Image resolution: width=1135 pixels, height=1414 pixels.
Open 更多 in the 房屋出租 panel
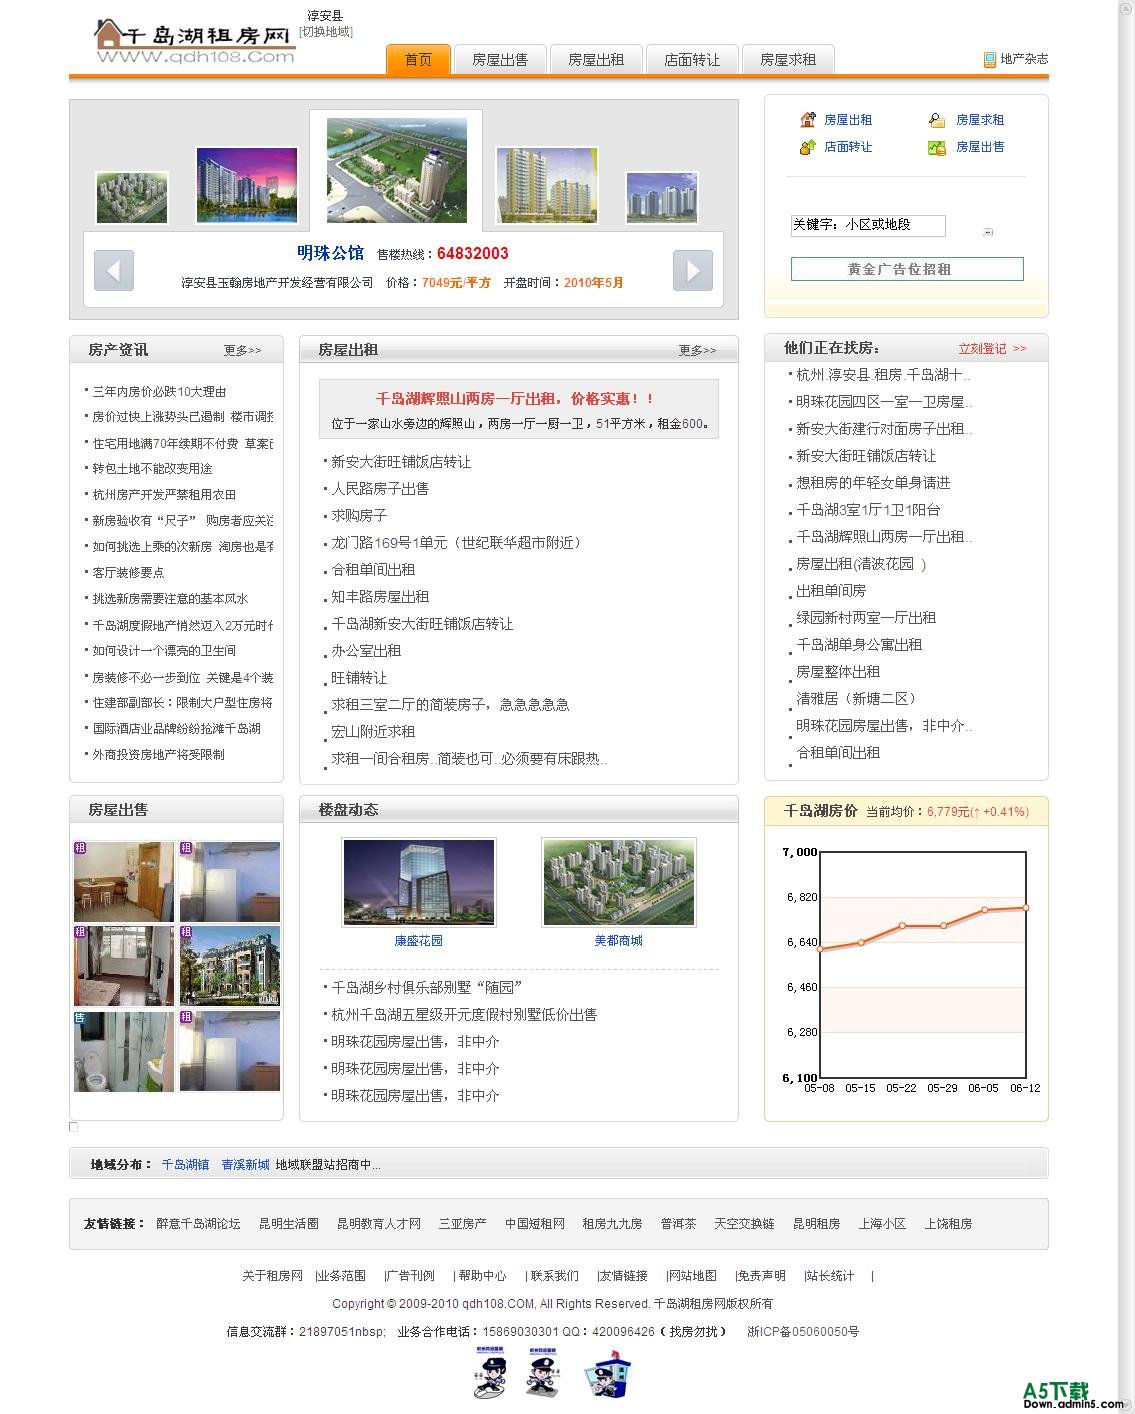[x=697, y=351]
